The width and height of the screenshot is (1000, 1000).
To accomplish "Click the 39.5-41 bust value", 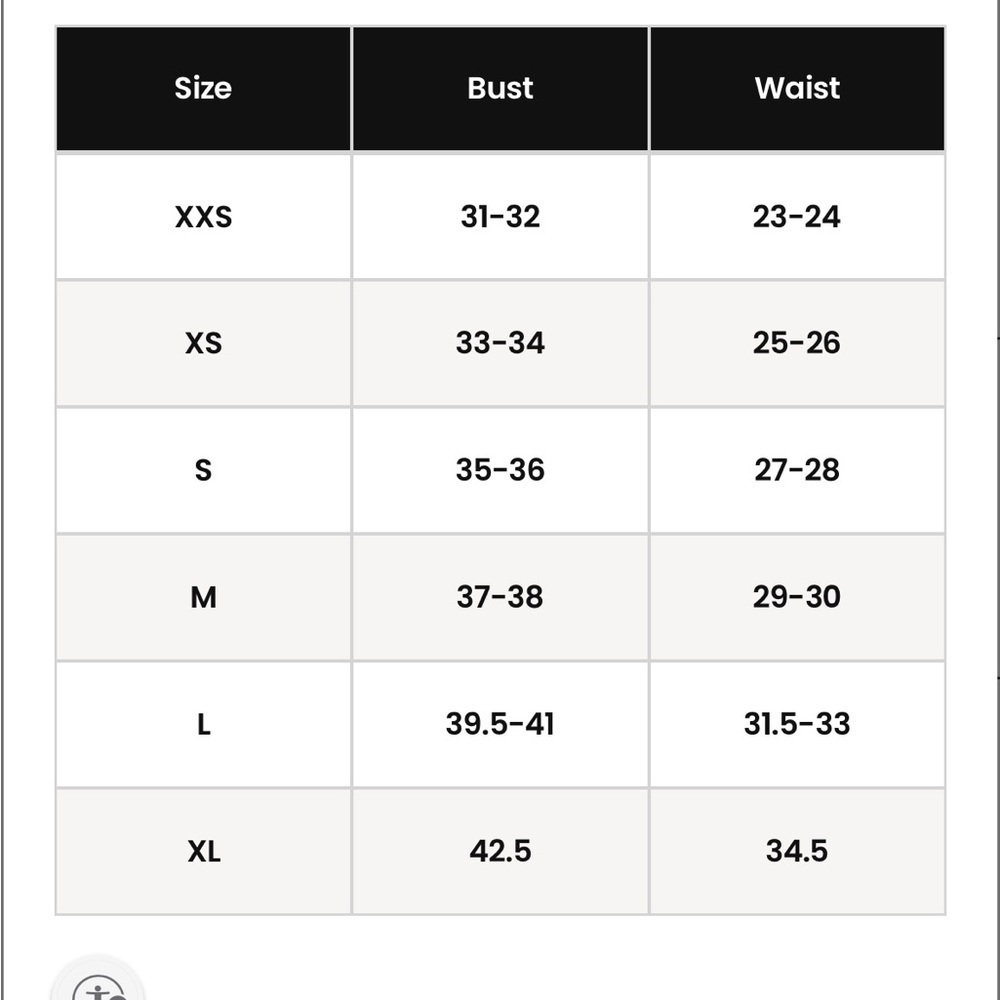I will 500,724.
